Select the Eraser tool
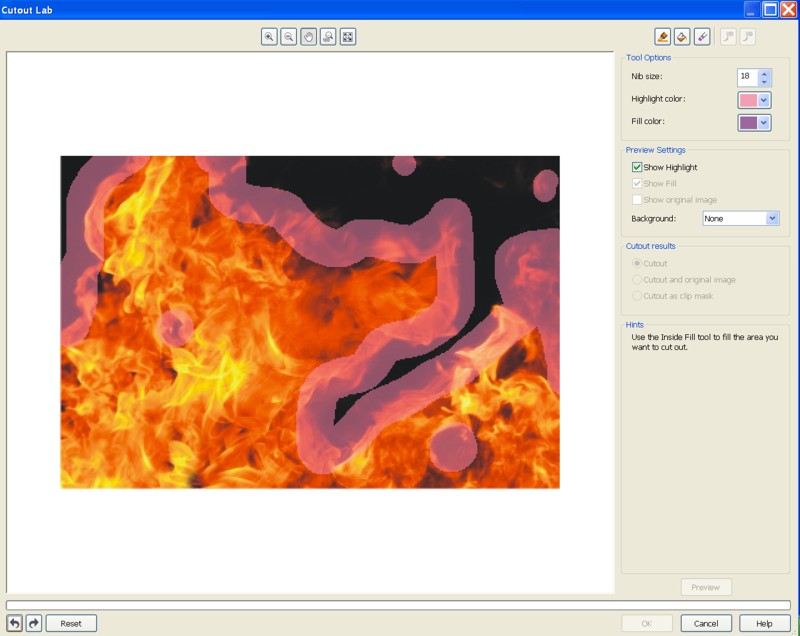The image size is (800, 636). coord(702,37)
